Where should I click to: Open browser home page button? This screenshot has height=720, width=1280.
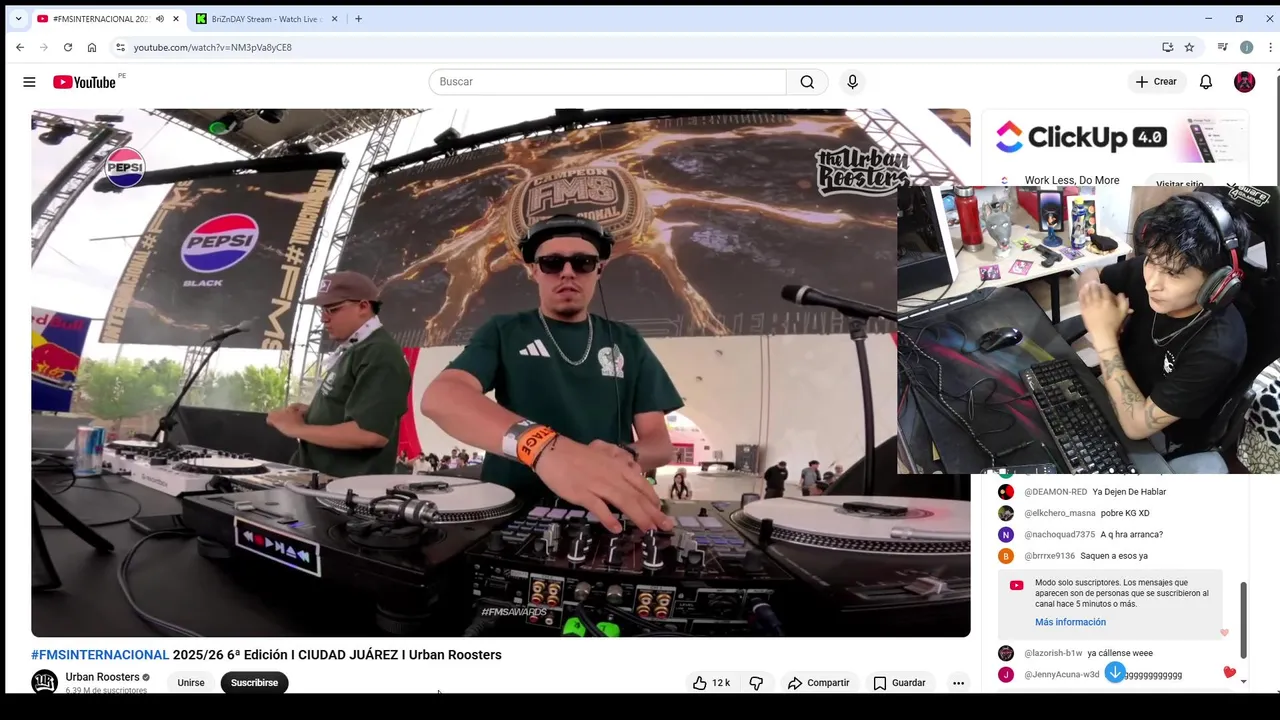[x=92, y=47]
